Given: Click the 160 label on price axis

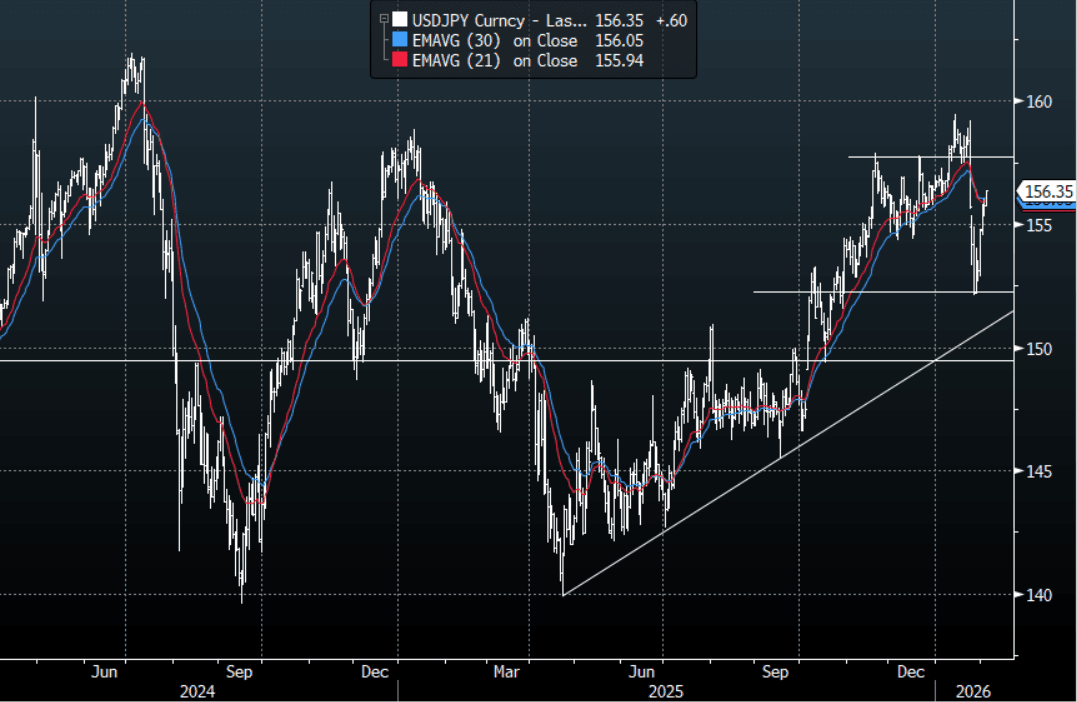Looking at the screenshot, I should click(1039, 101).
